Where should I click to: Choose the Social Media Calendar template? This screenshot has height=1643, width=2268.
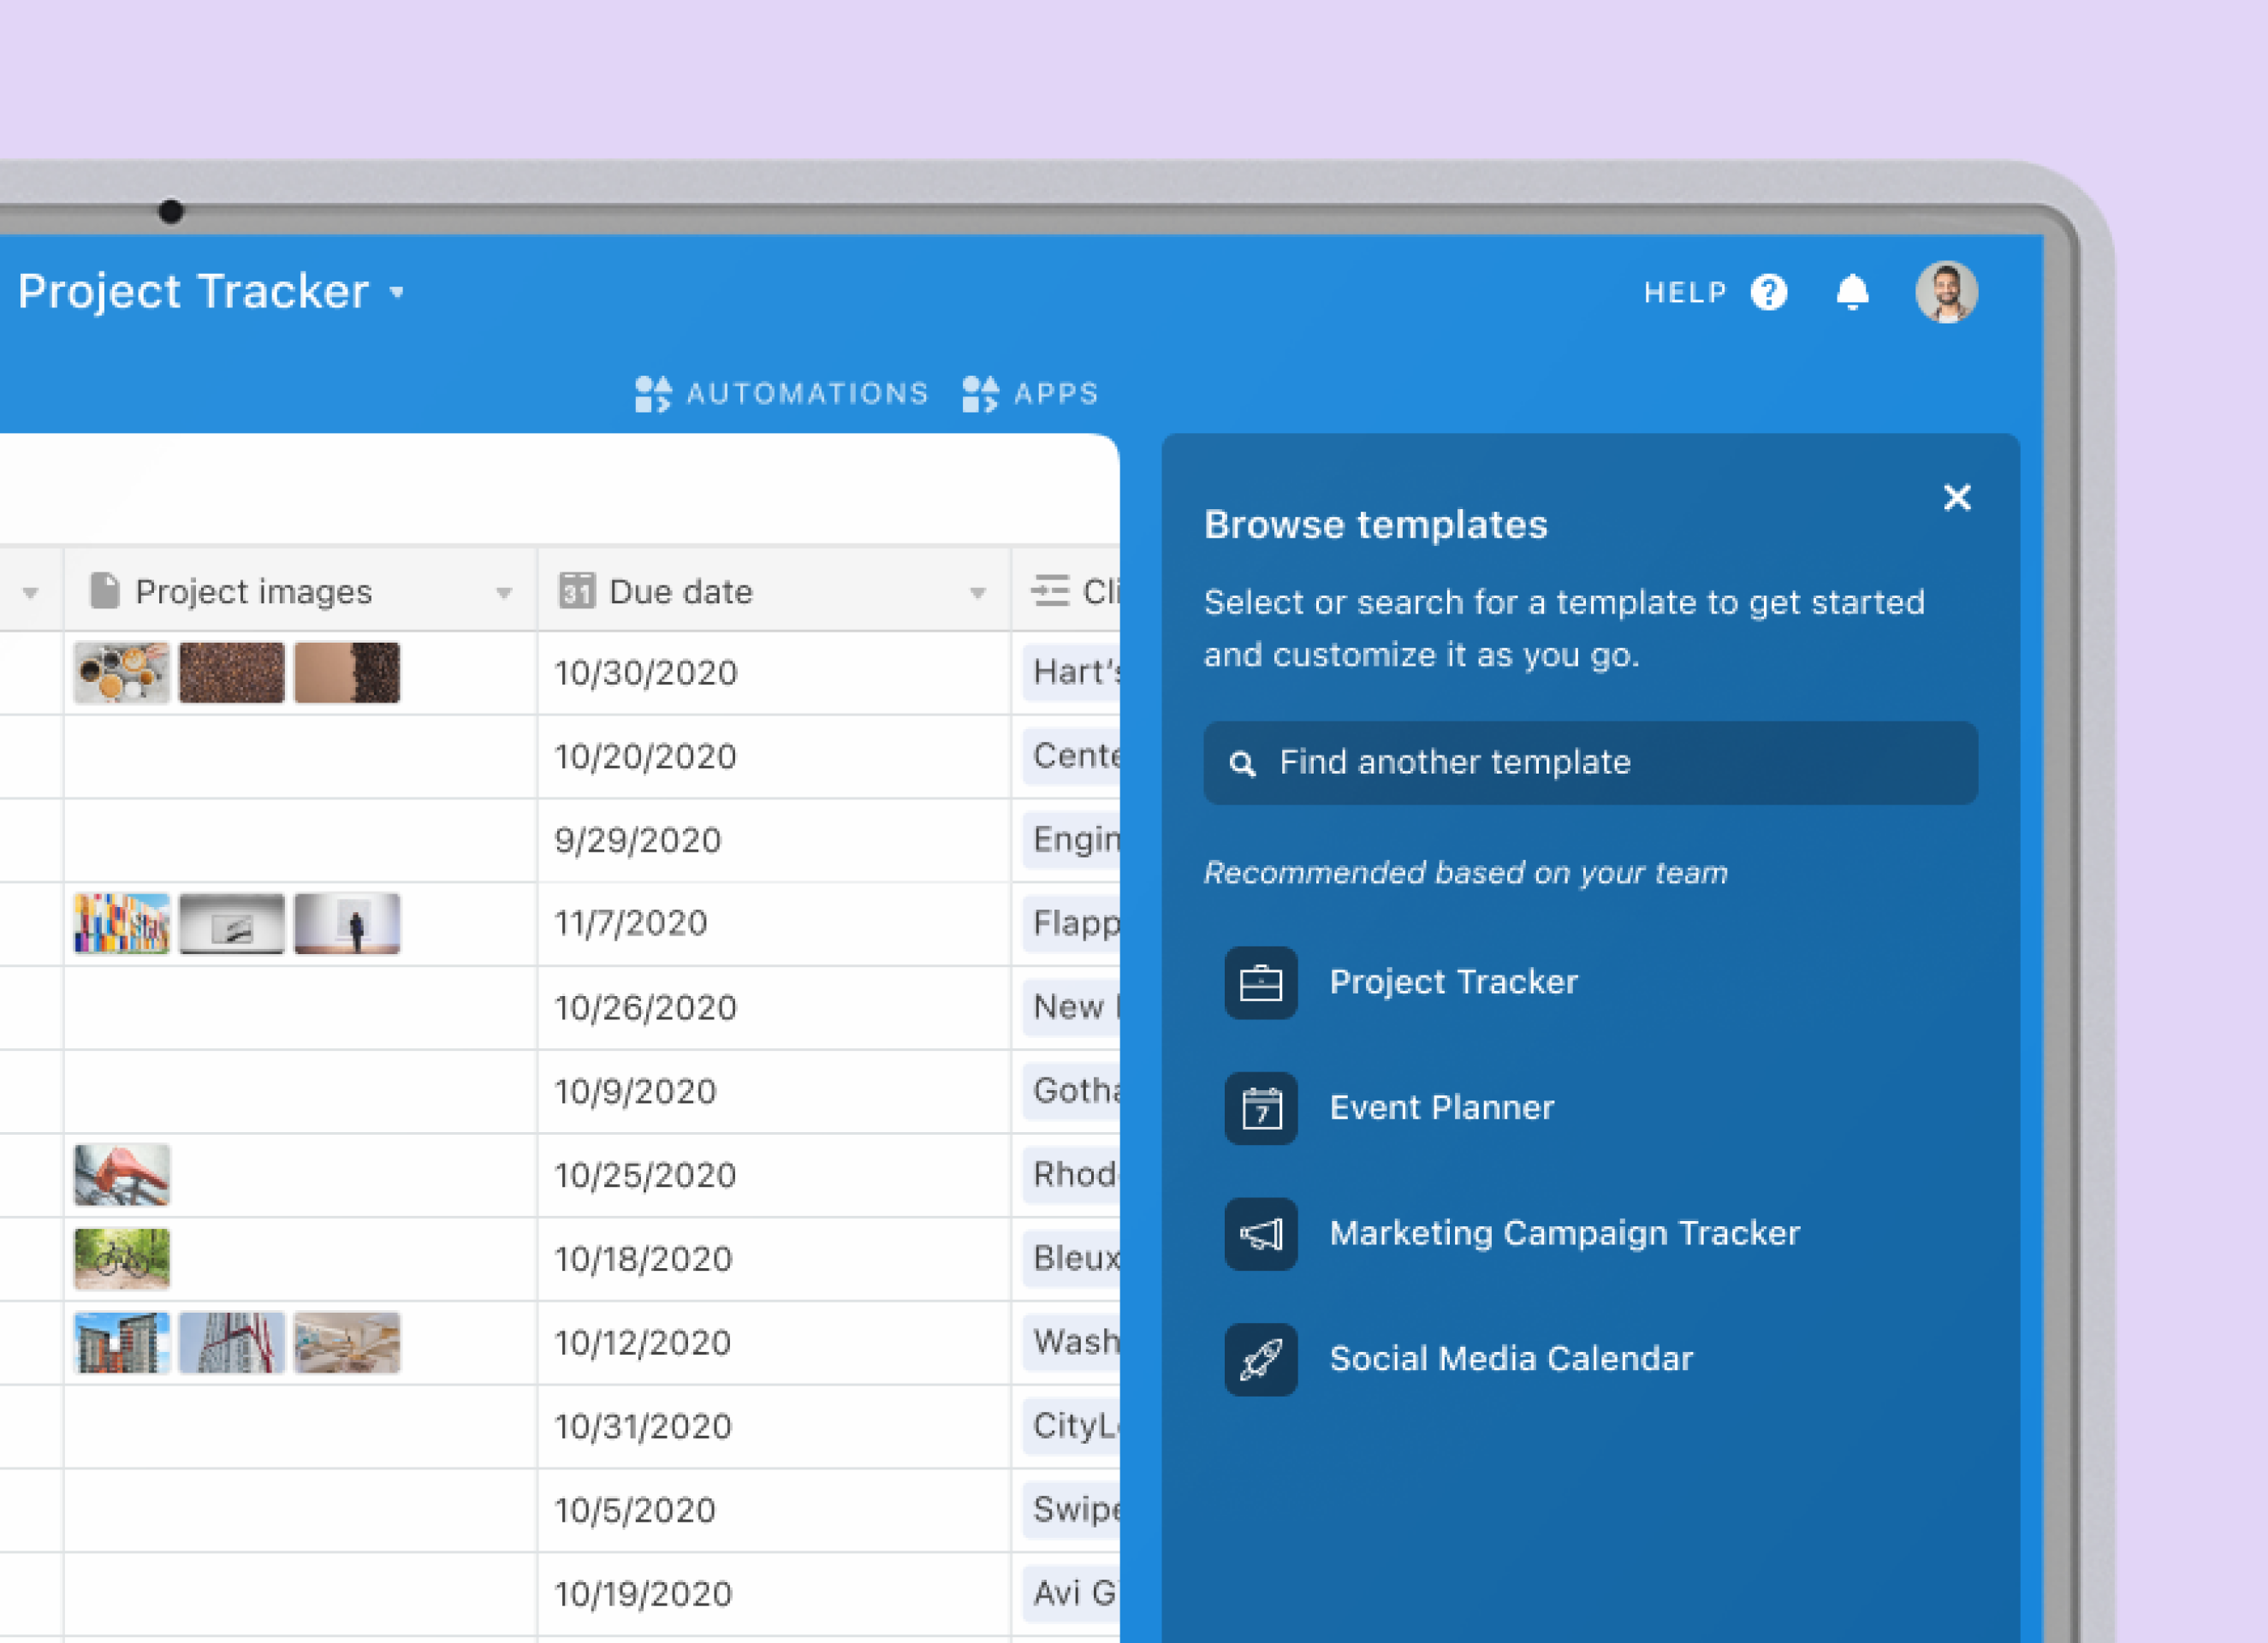(x=1510, y=1358)
